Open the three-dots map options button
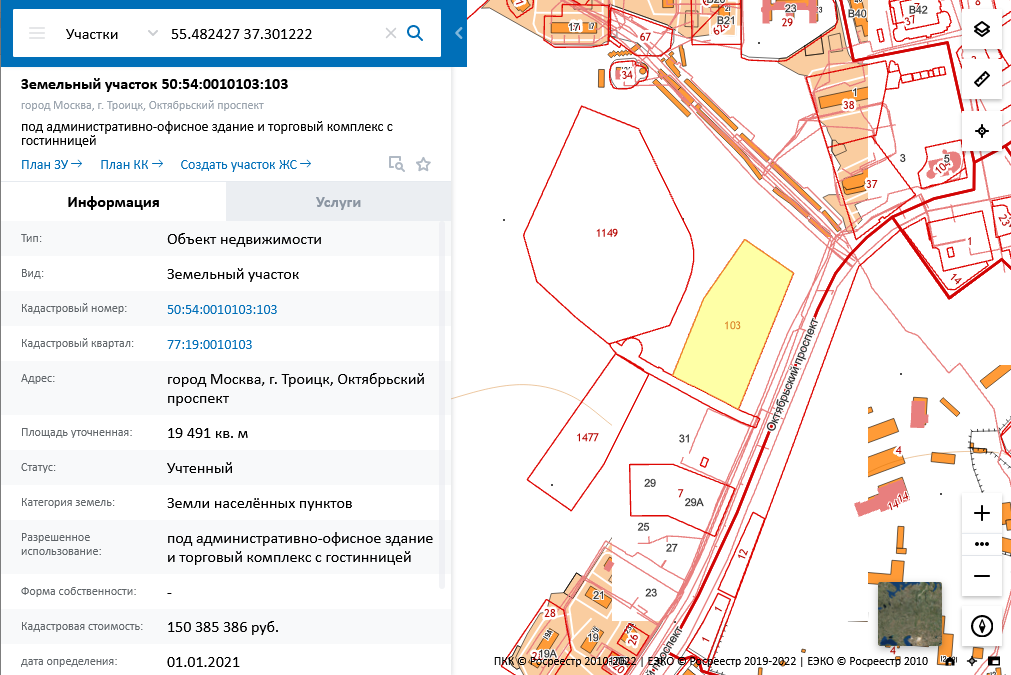 pos(982,544)
